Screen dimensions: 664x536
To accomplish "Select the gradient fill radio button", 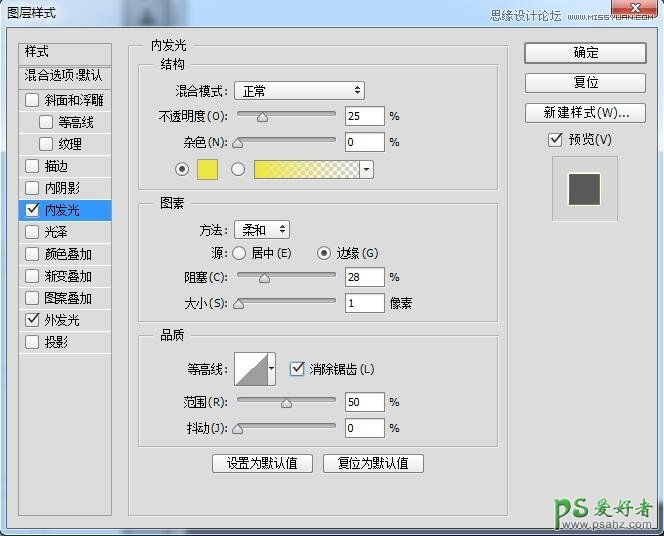I will 238,169.
